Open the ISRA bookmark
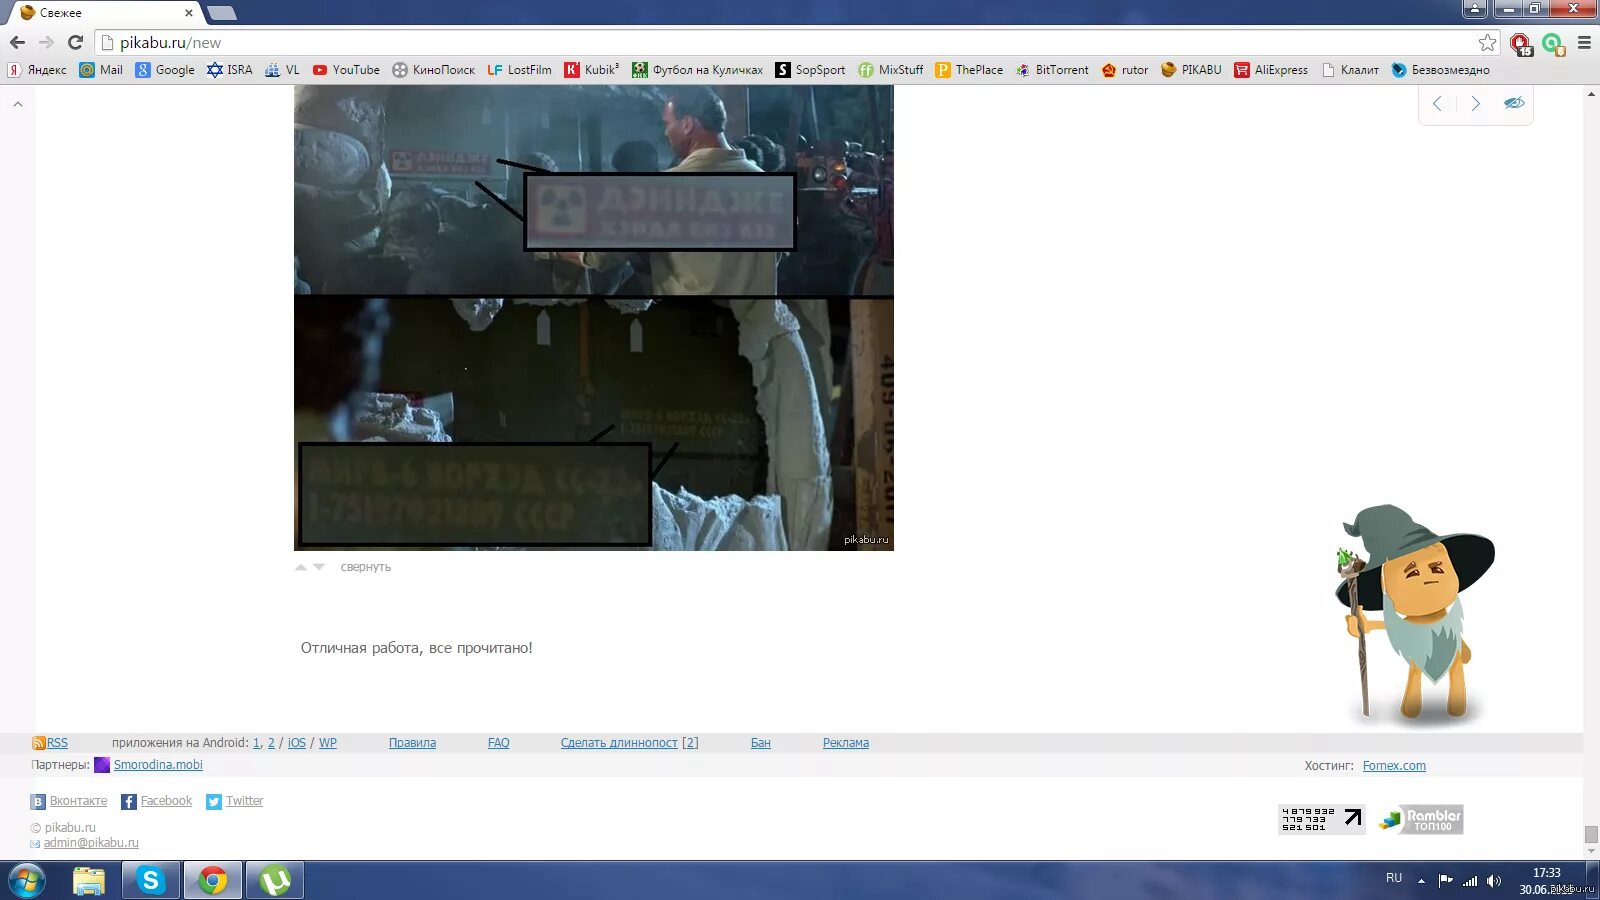 point(230,70)
